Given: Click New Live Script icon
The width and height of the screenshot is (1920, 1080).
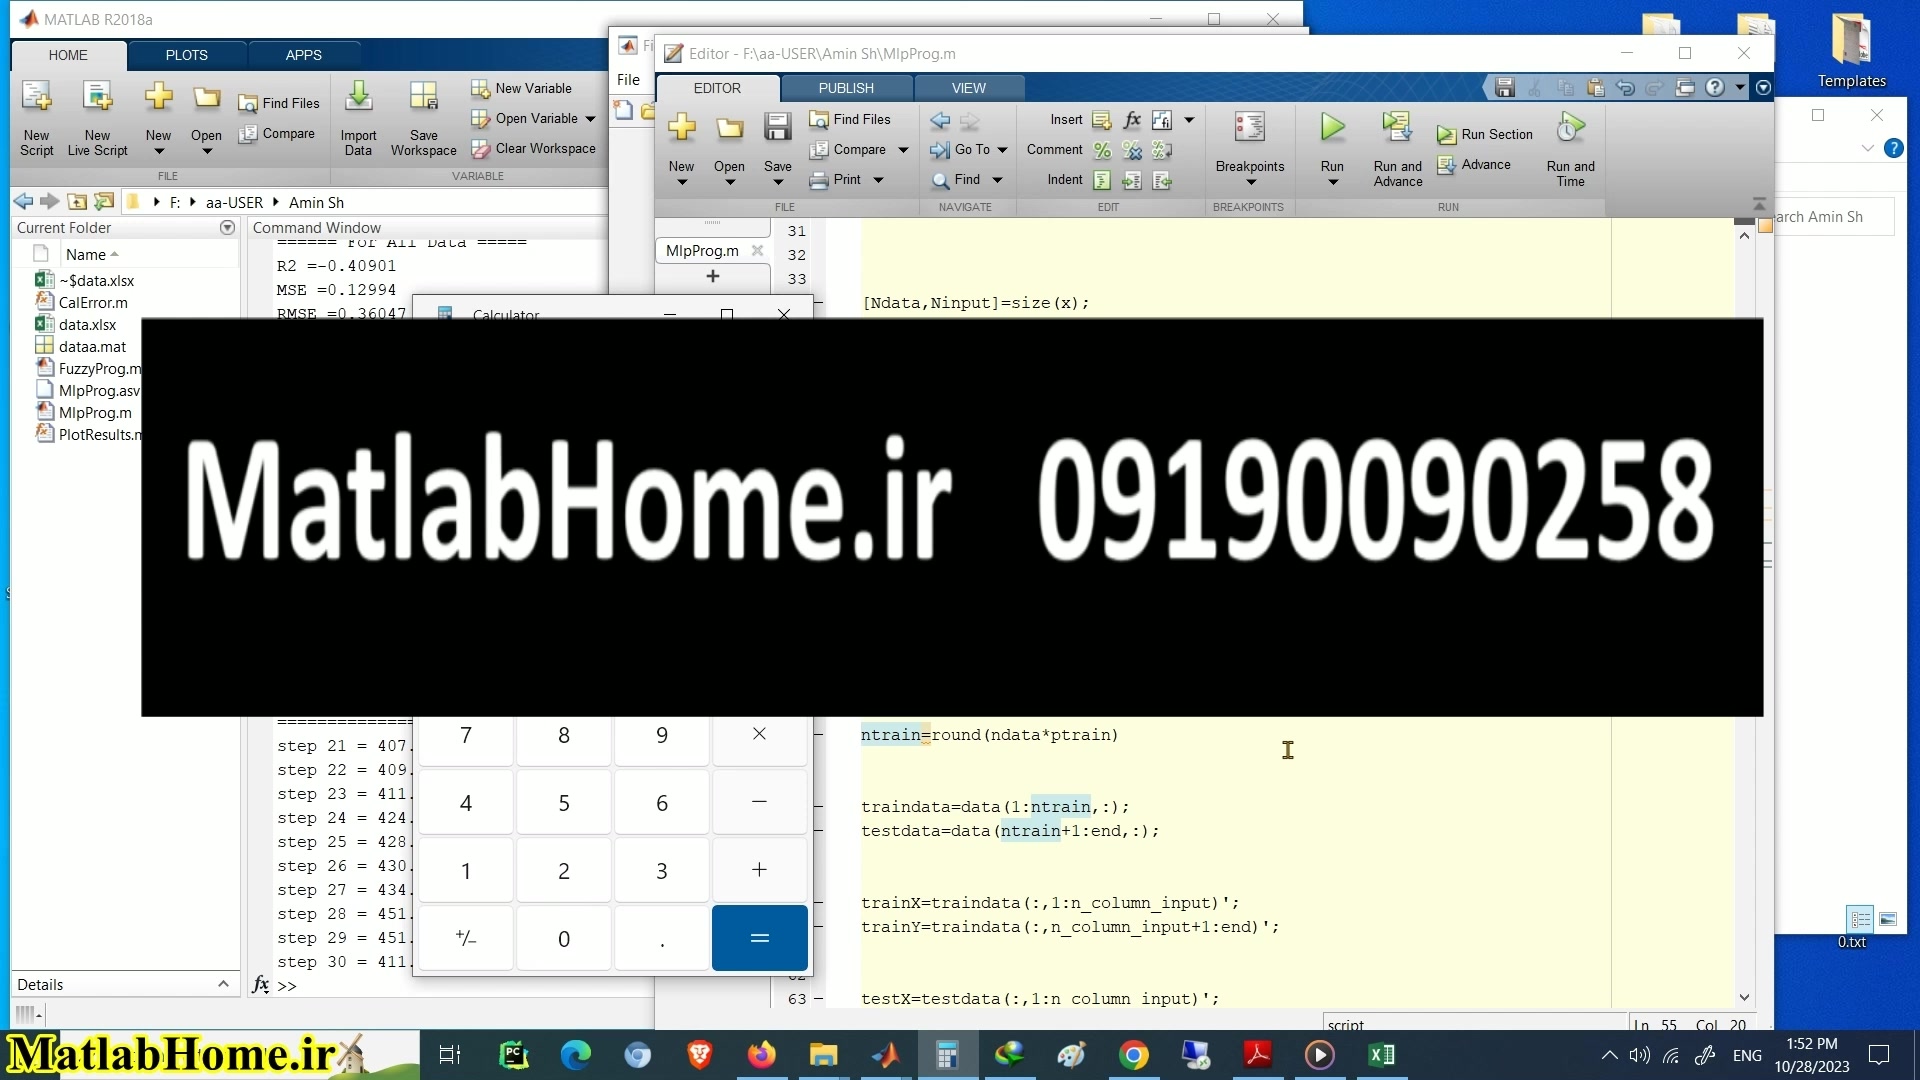Looking at the screenshot, I should click(97, 98).
